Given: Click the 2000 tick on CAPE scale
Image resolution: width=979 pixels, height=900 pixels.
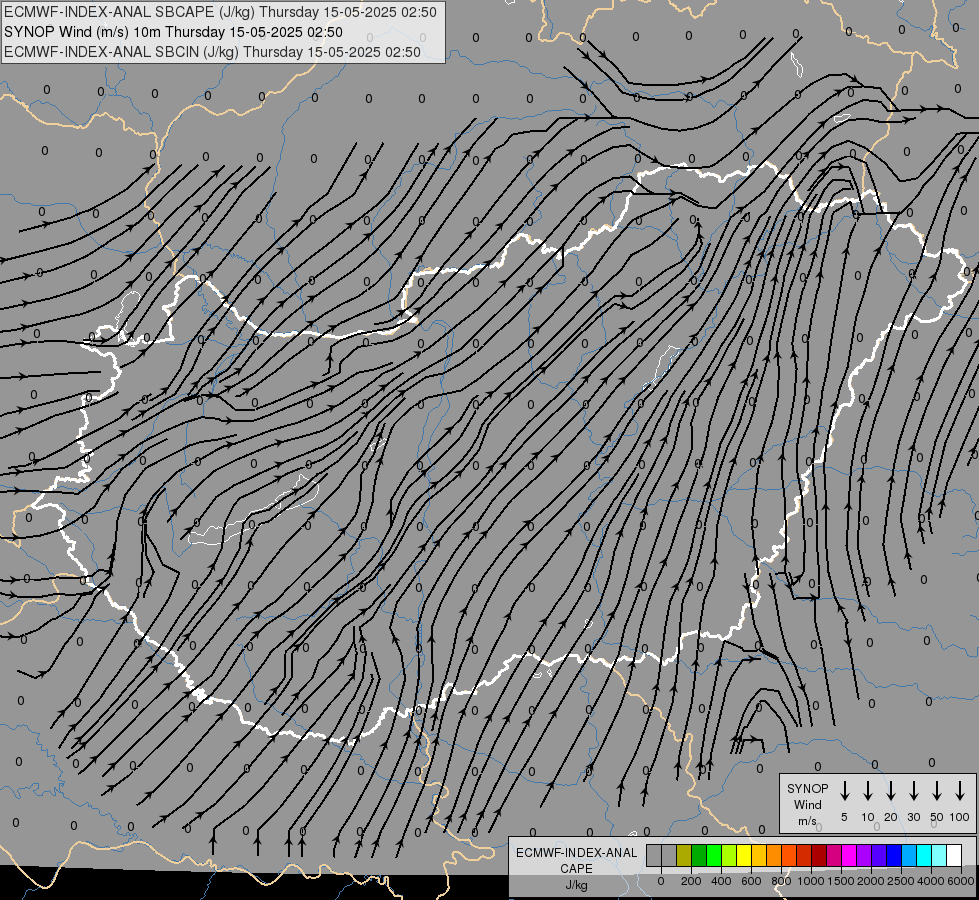Looking at the screenshot, I should (871, 881).
